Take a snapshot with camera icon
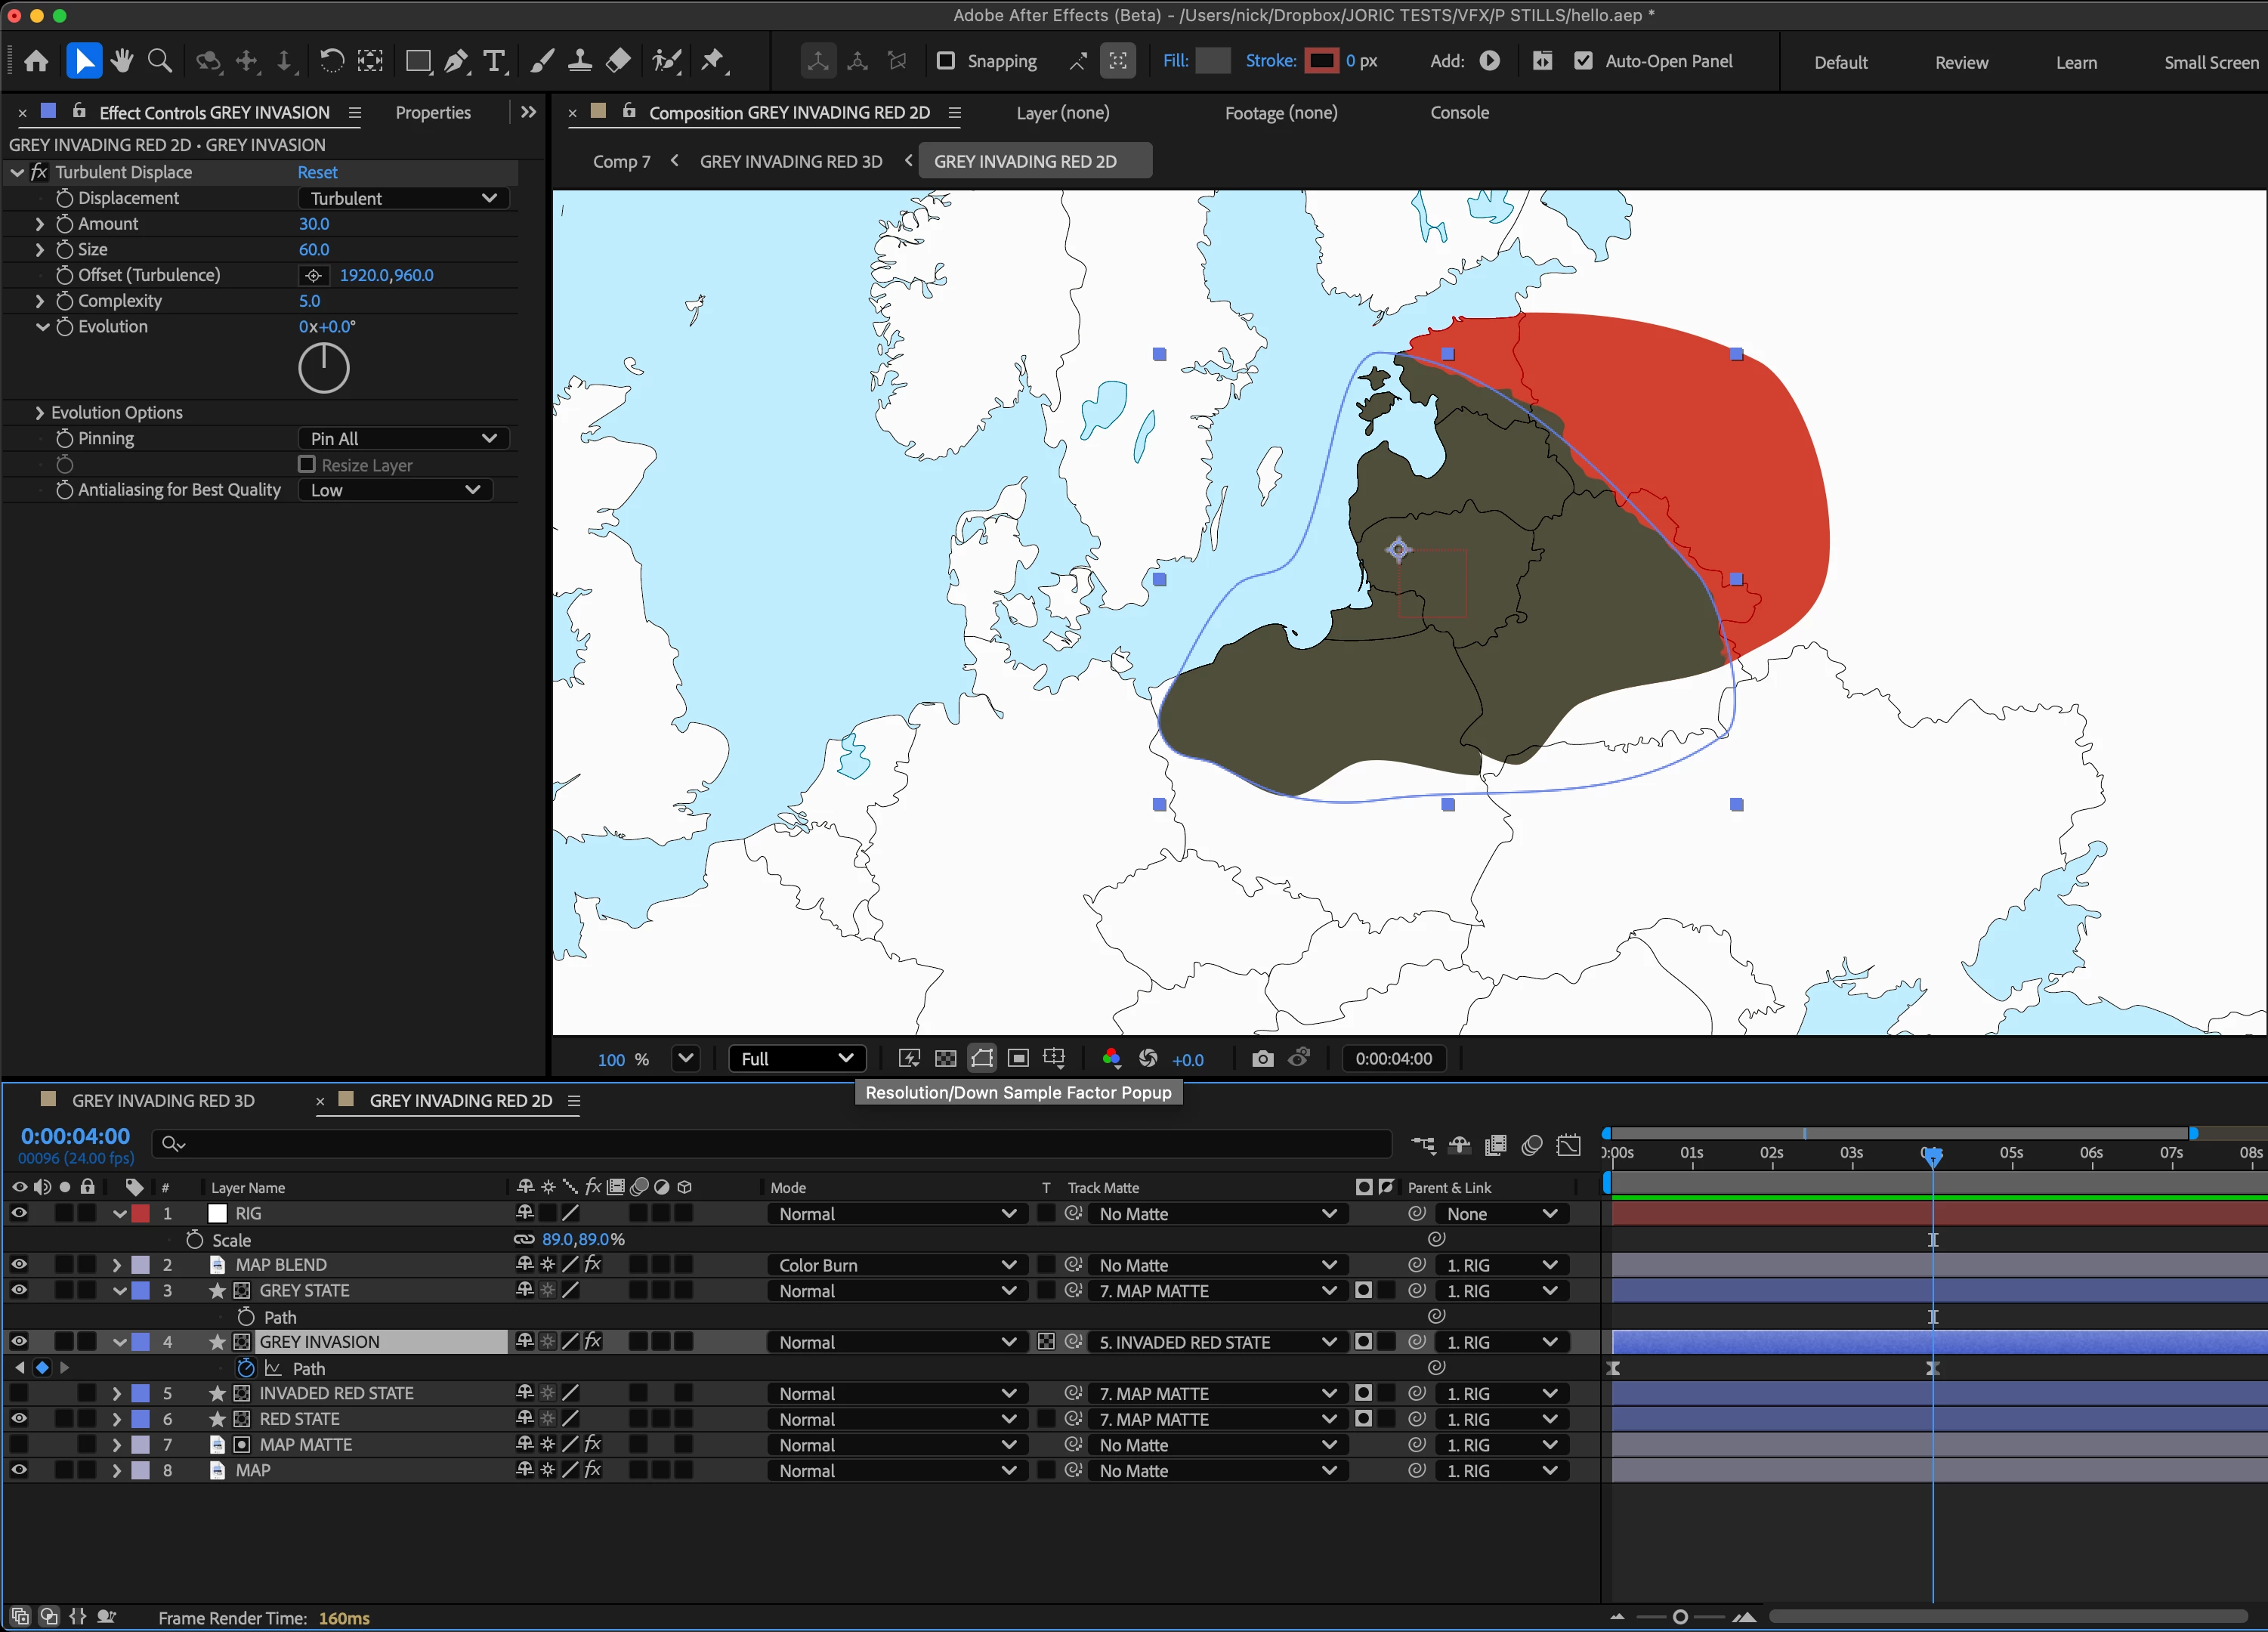 (1262, 1059)
